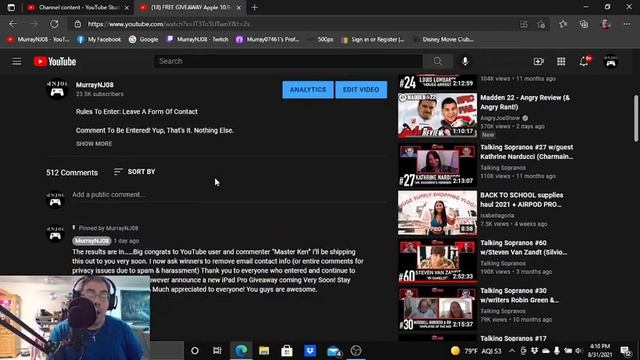Expand description with SHOW MORE
Screen dimensions: 640x360
pyautogui.click(x=94, y=144)
